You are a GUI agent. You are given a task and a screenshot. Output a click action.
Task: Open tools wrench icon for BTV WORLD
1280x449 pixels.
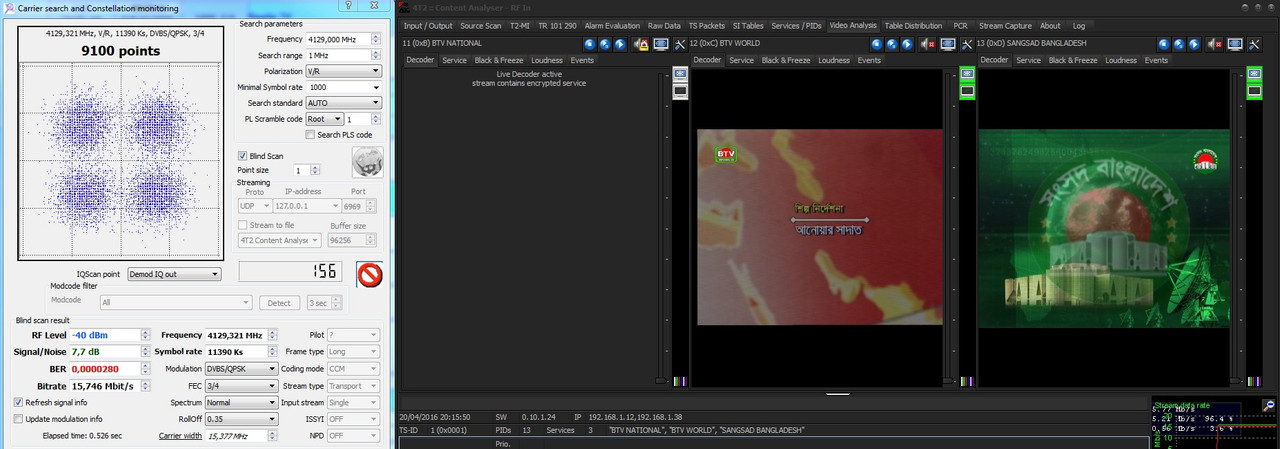point(967,44)
